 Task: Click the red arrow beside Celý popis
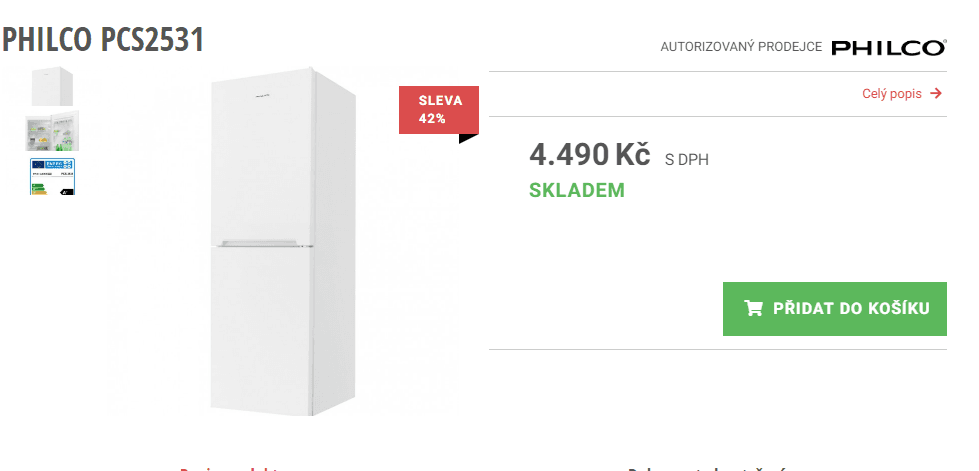(x=936, y=94)
